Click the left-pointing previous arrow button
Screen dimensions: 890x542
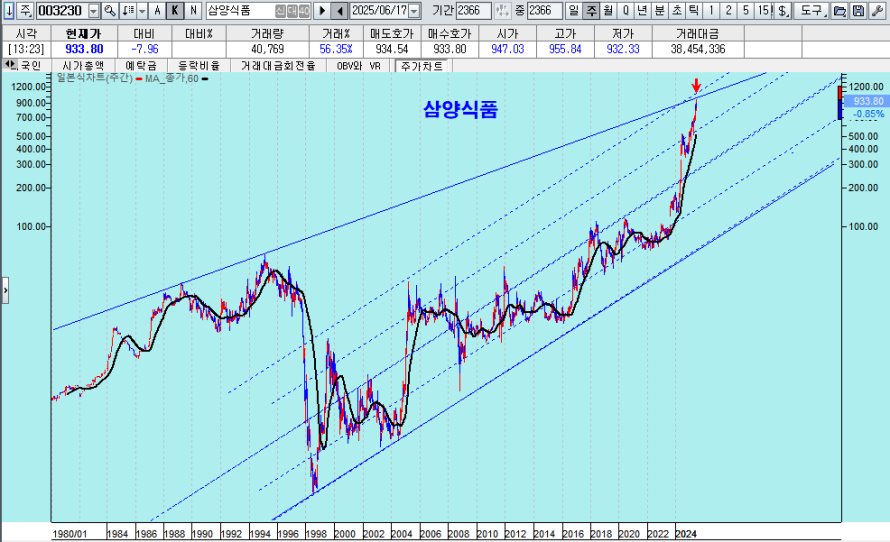[339, 10]
